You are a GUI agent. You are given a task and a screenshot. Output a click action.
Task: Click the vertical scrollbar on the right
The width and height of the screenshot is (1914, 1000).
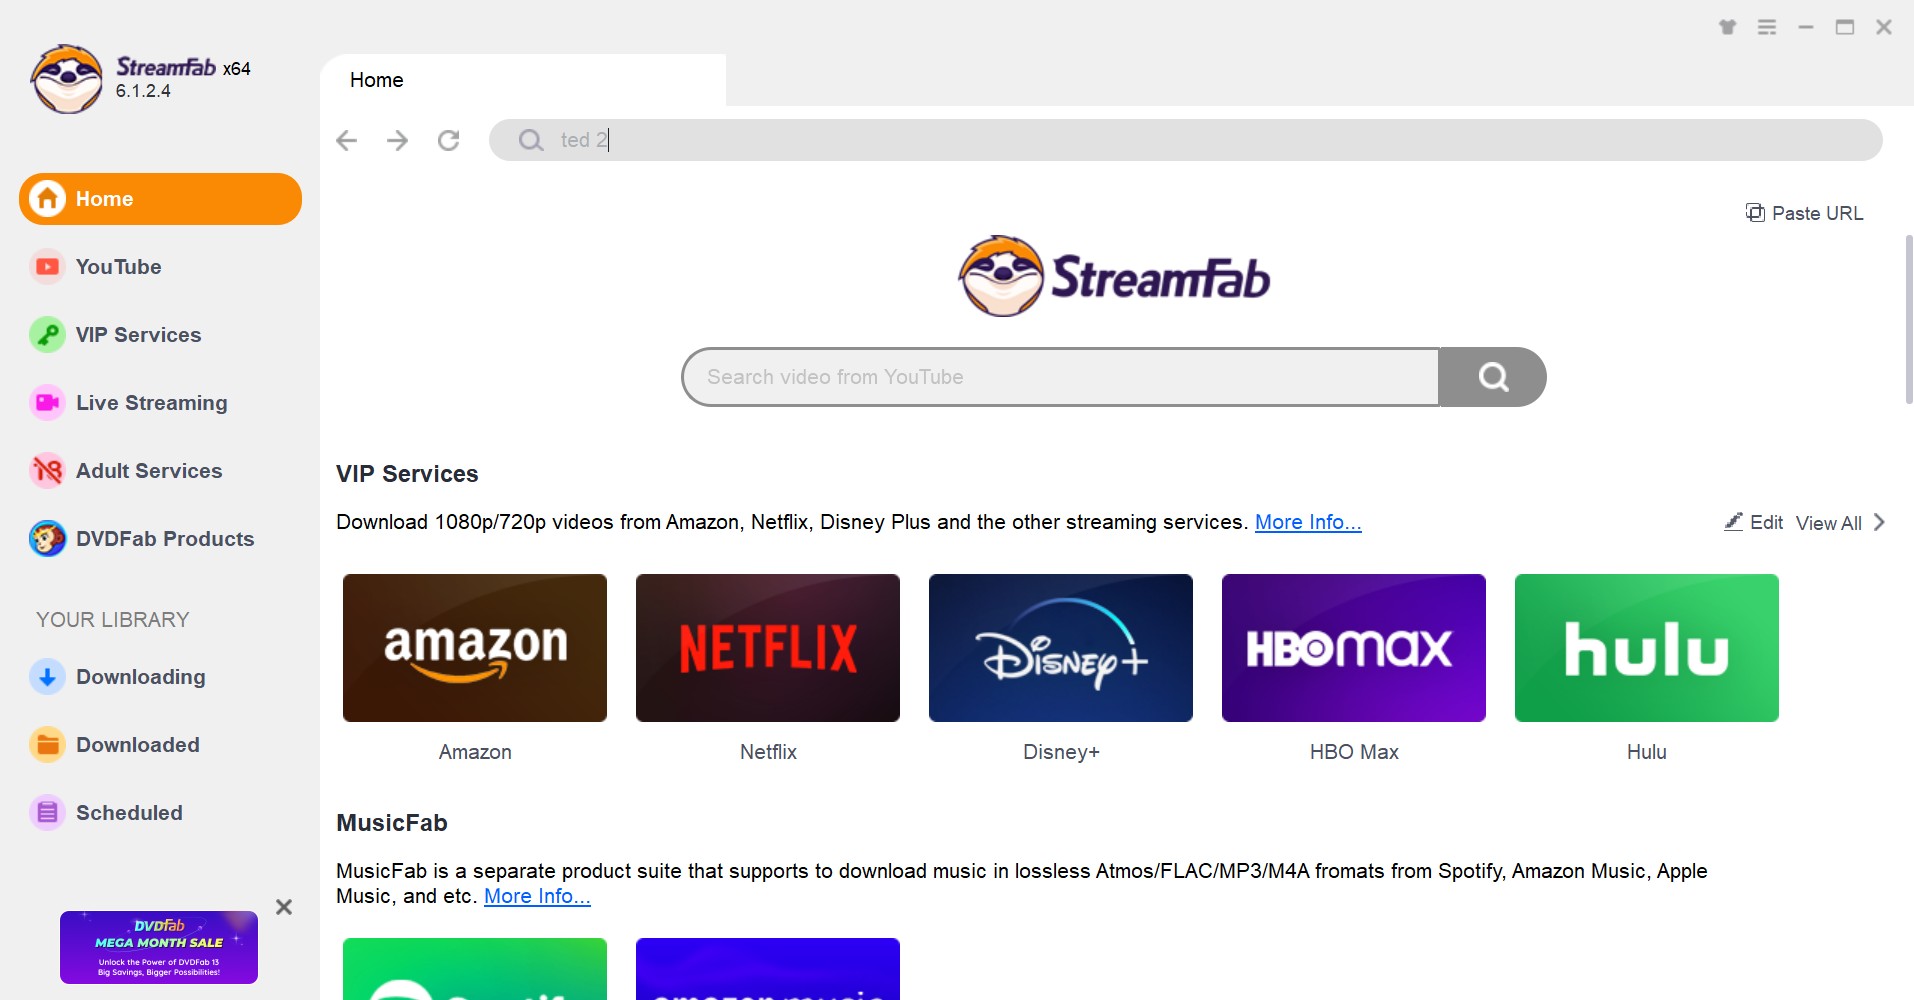[1908, 320]
